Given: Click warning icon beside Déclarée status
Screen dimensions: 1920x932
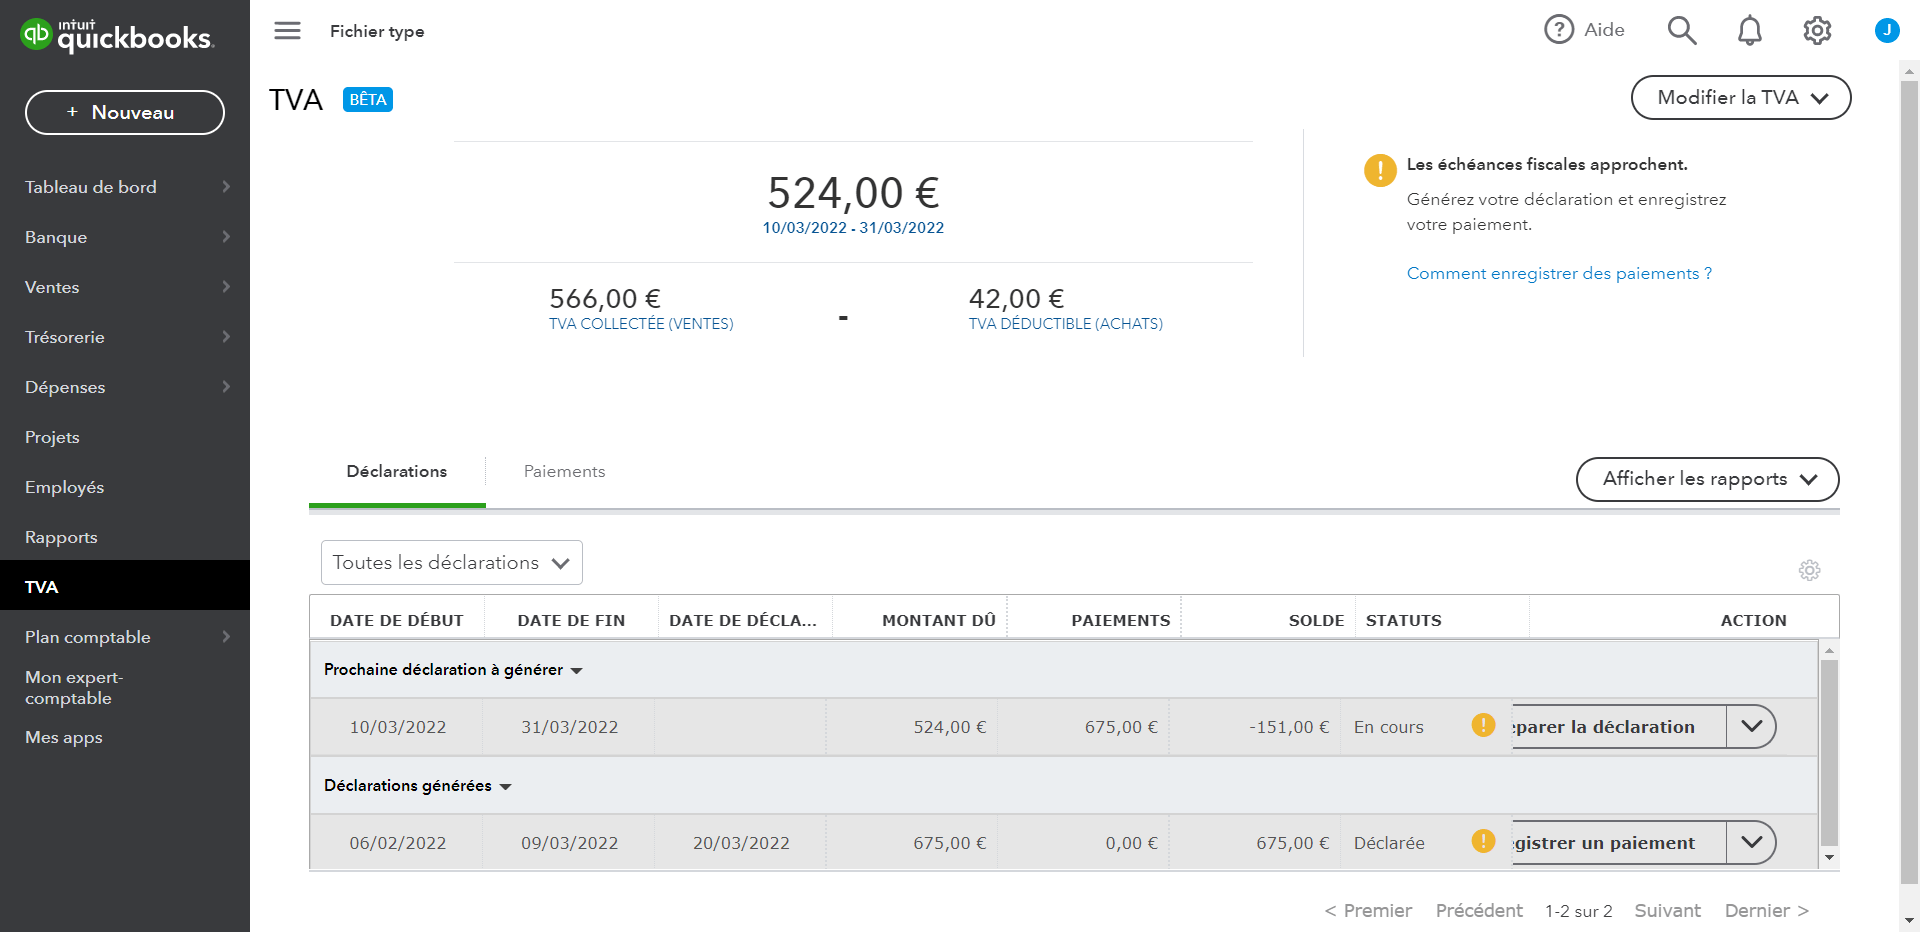Looking at the screenshot, I should pos(1483,841).
